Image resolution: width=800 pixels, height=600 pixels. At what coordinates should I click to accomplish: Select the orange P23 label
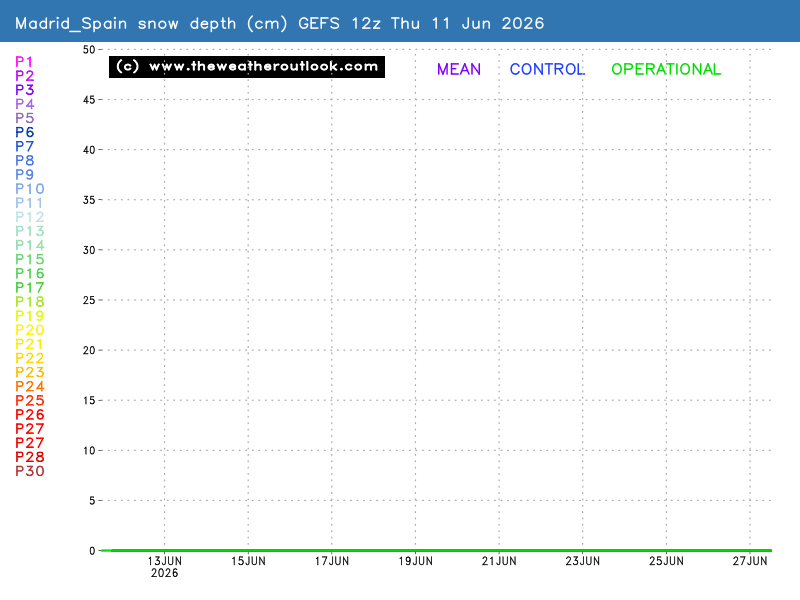[30, 372]
